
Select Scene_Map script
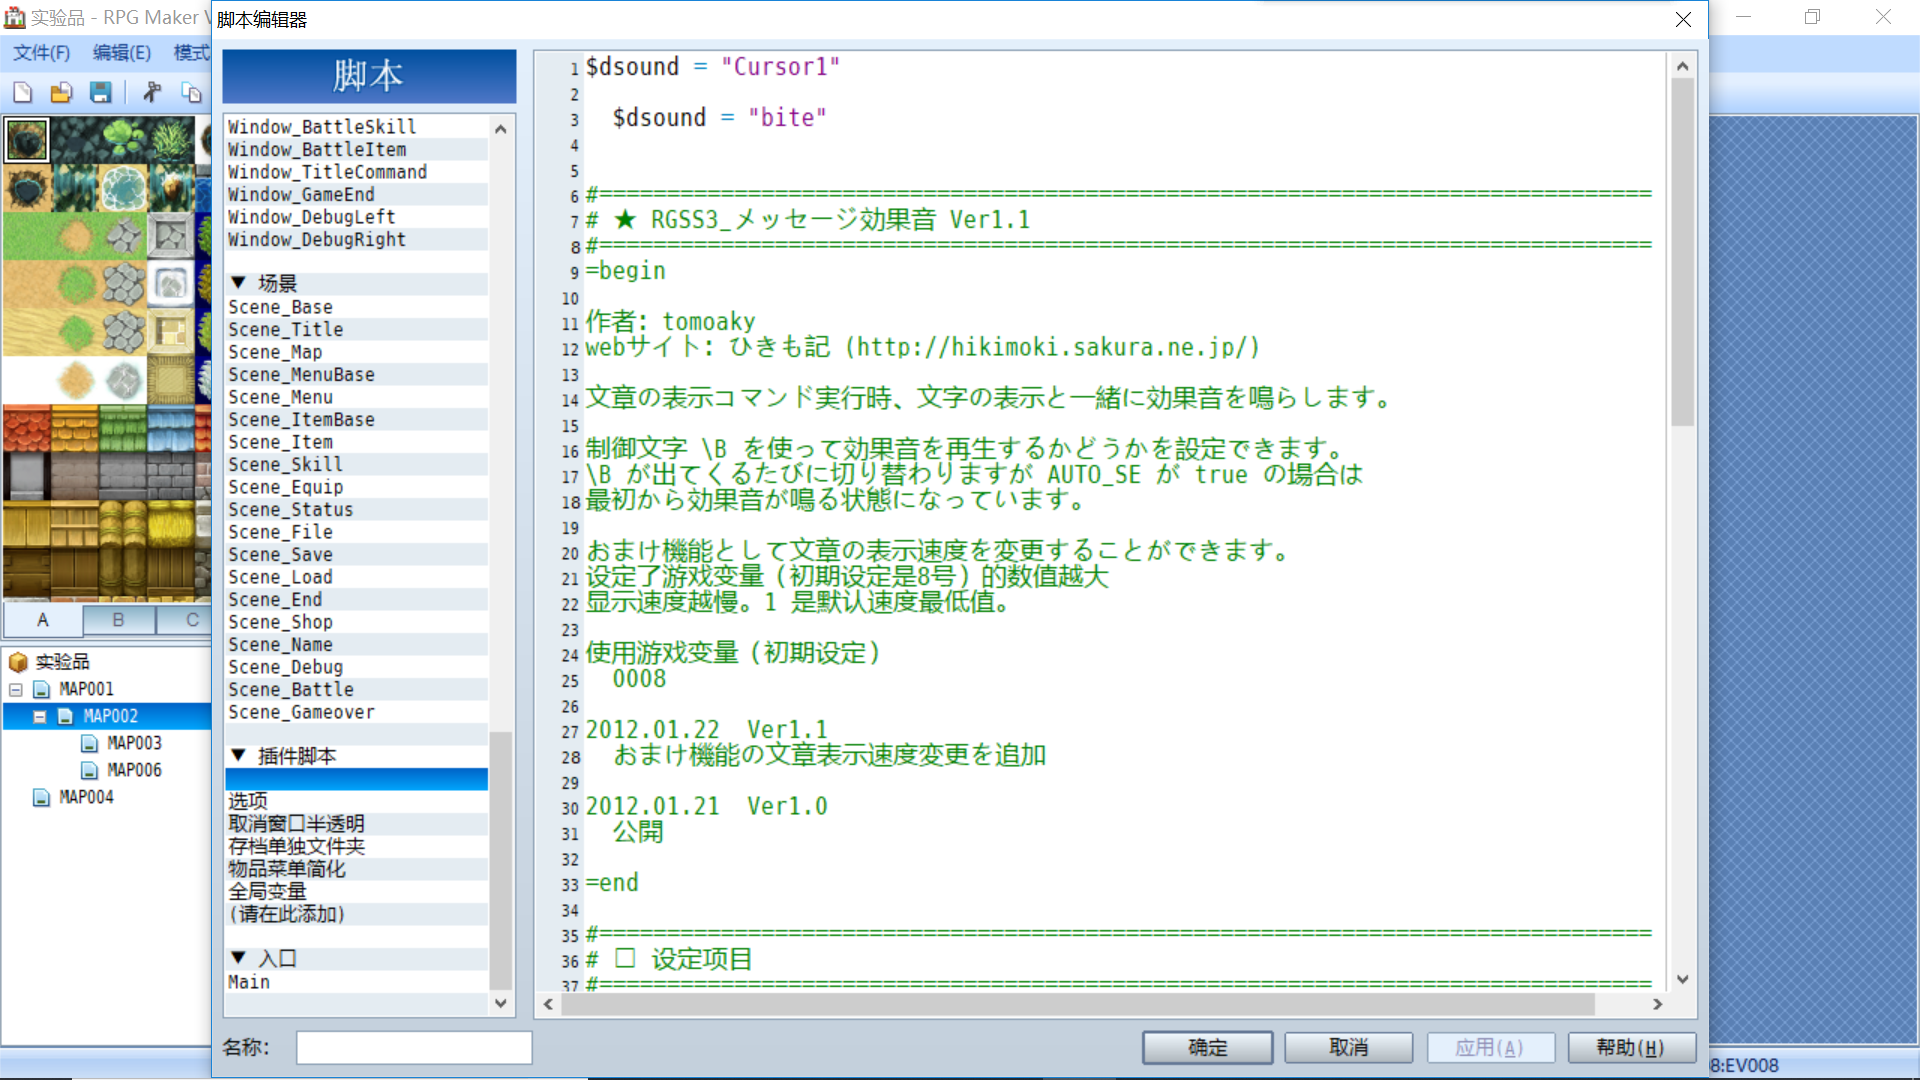point(357,352)
